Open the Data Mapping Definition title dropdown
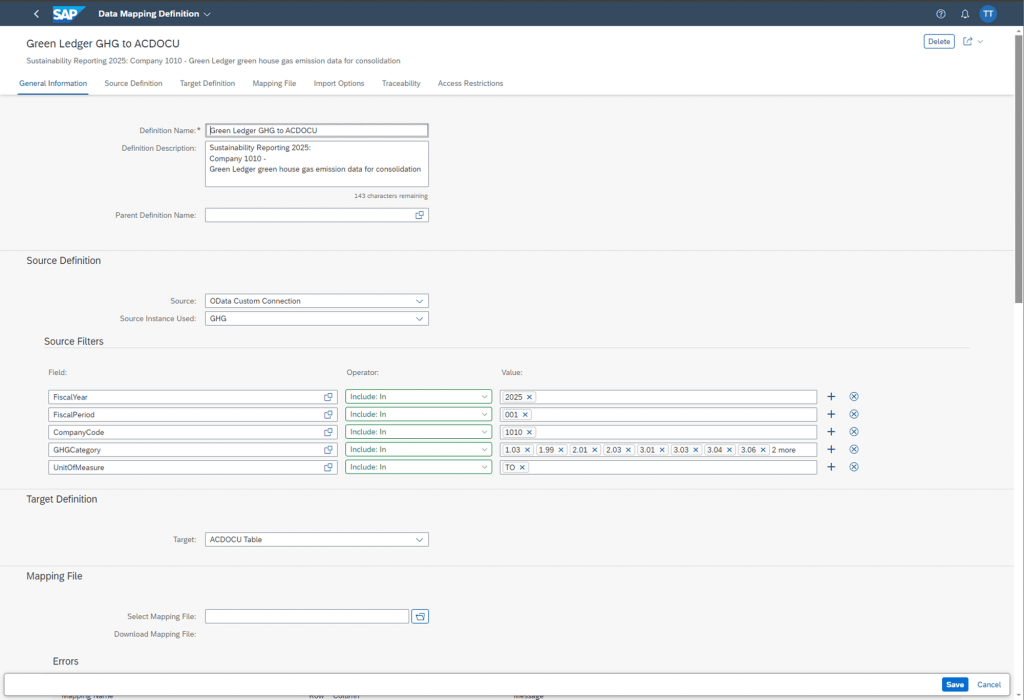 pyautogui.click(x=208, y=14)
